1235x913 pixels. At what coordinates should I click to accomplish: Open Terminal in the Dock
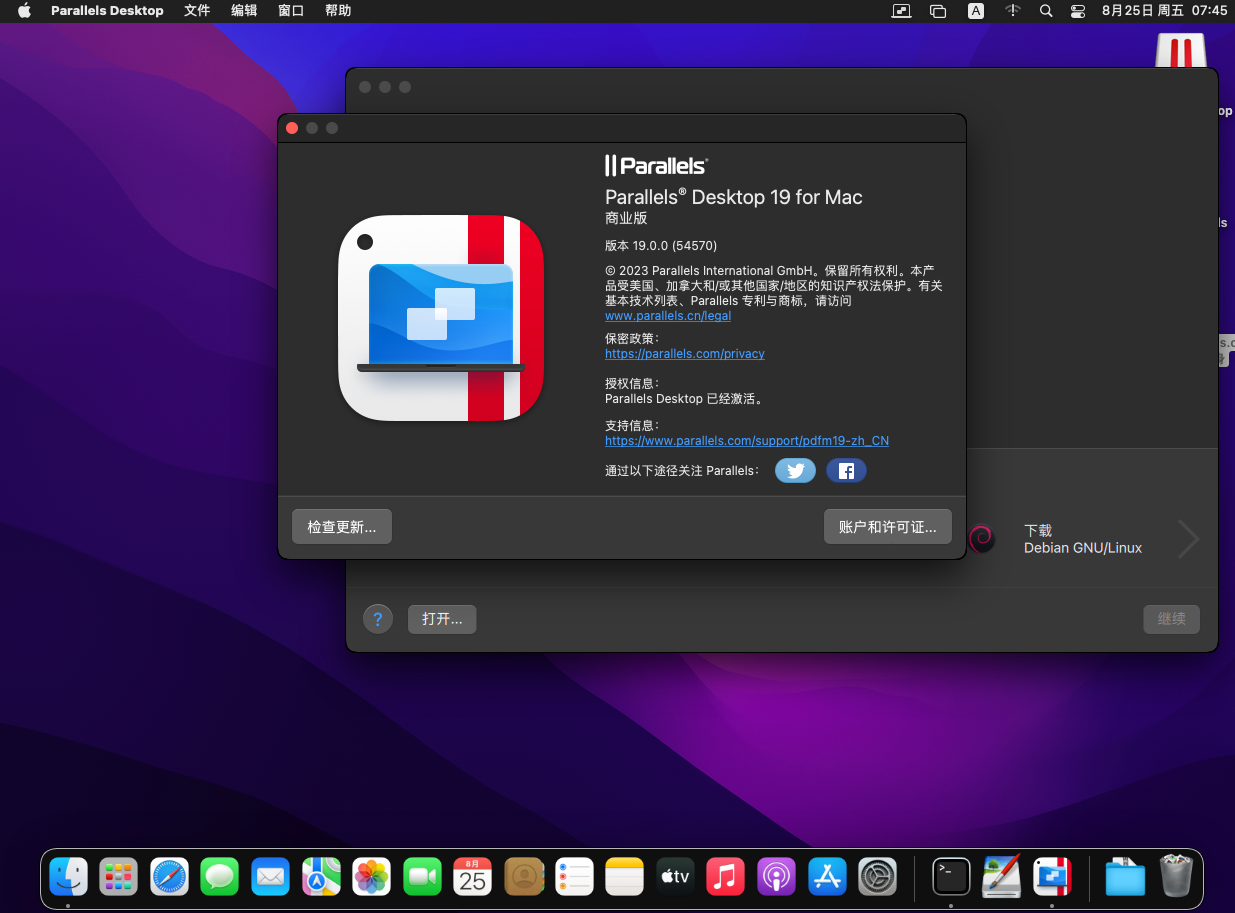click(950, 877)
